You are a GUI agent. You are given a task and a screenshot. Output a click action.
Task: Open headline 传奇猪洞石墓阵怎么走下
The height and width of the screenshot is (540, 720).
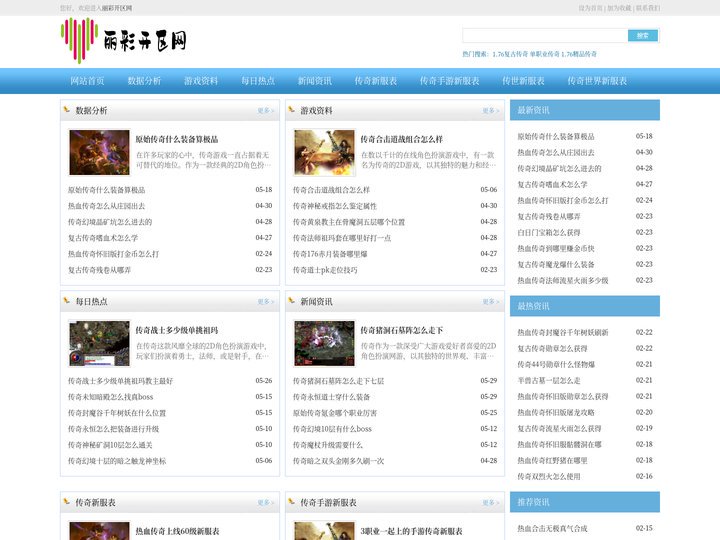pyautogui.click(x=402, y=330)
